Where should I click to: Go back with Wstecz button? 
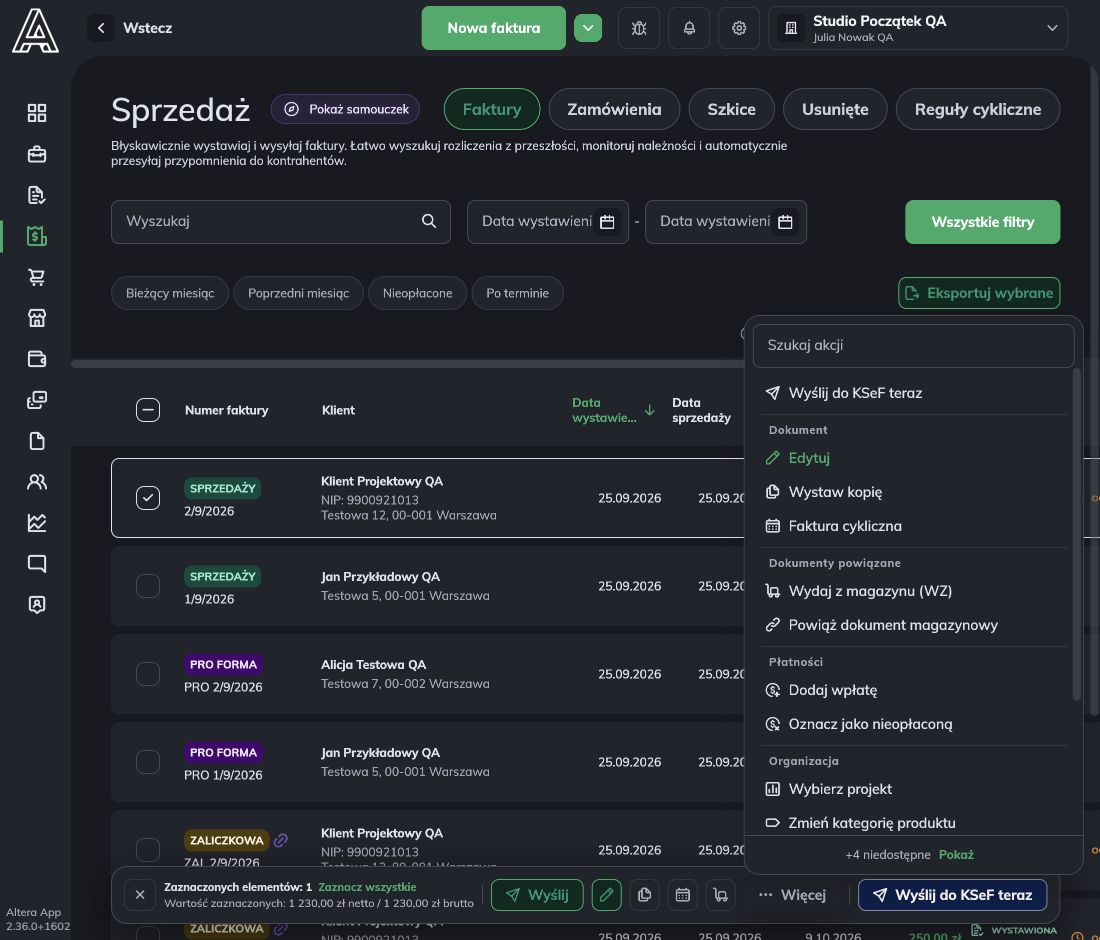point(131,28)
